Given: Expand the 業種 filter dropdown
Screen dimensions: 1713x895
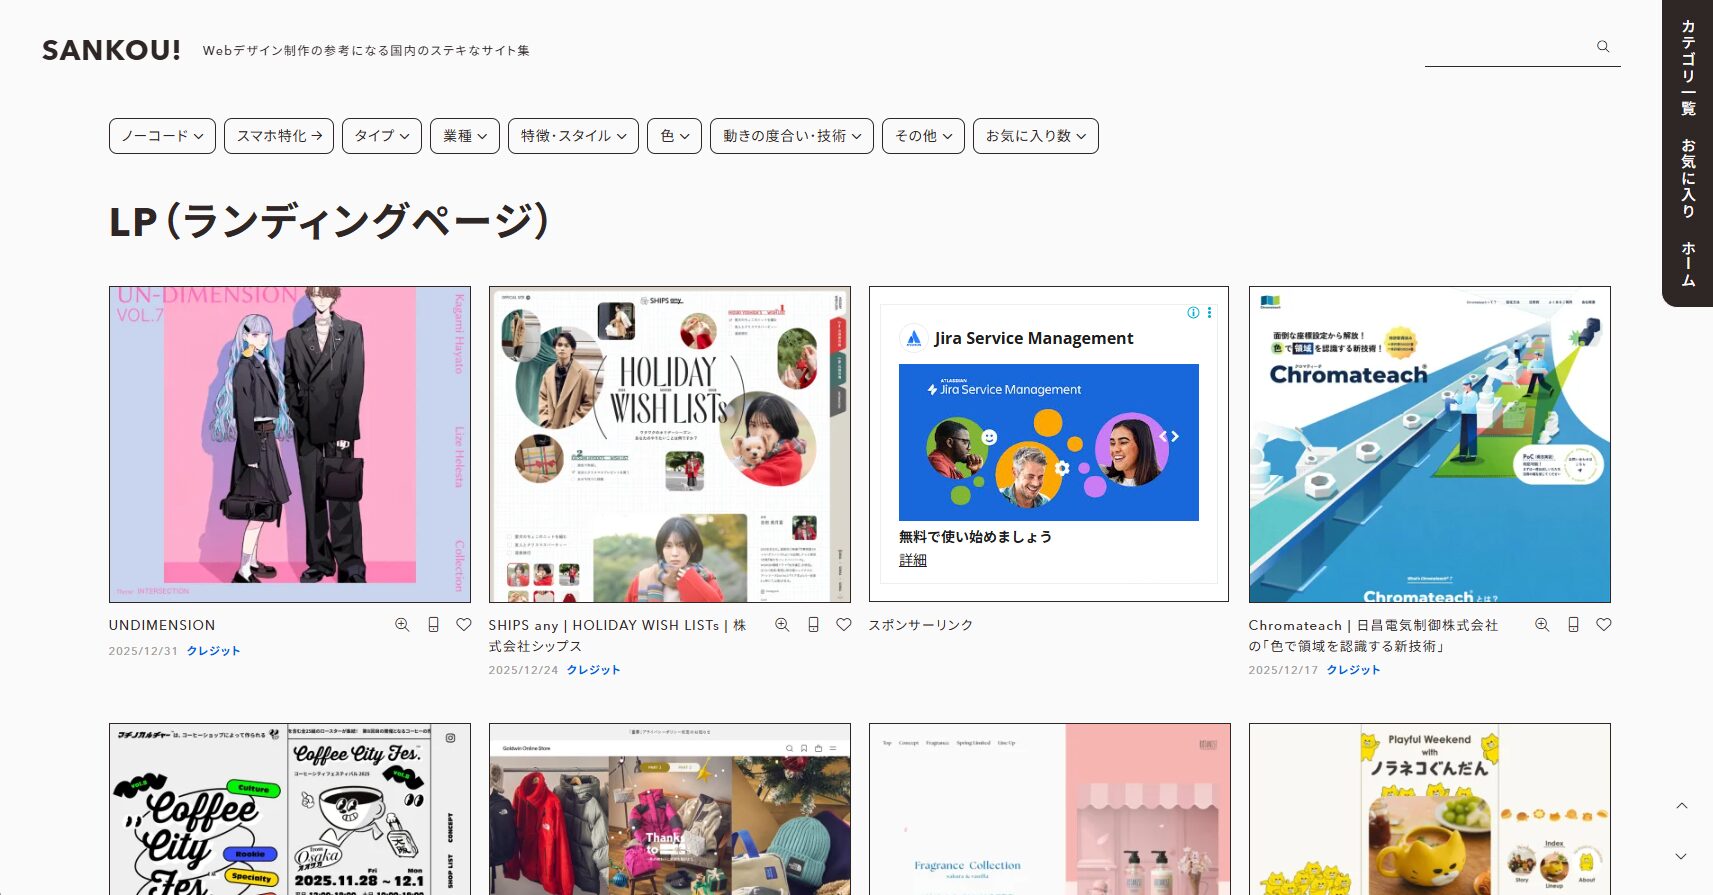Looking at the screenshot, I should 465,136.
